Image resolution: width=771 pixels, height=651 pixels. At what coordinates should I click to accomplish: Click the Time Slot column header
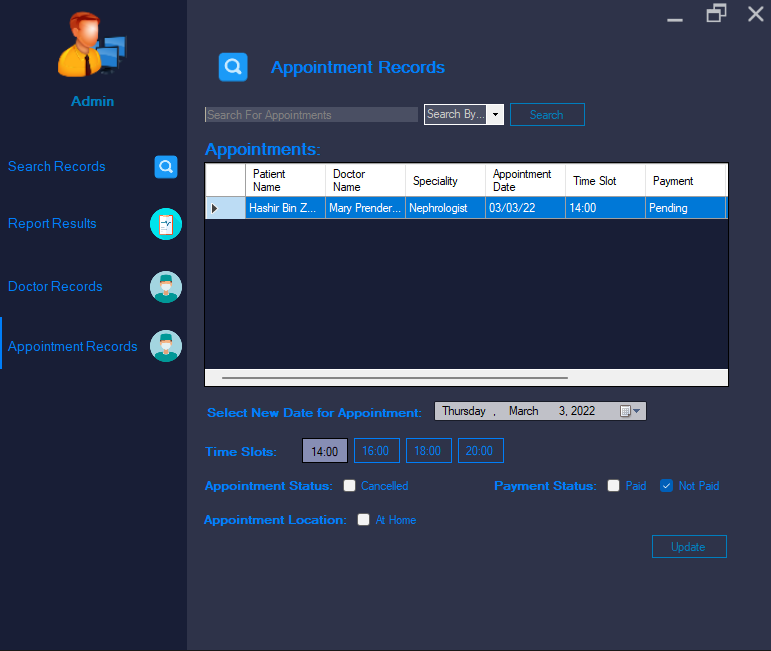tap(606, 180)
